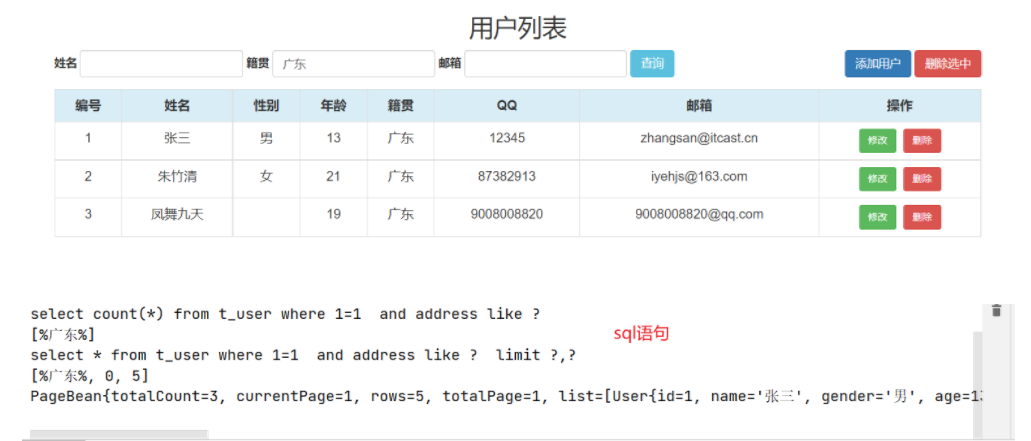The image size is (1031, 441).
Task: Click the 查询 search button
Action: coord(652,64)
